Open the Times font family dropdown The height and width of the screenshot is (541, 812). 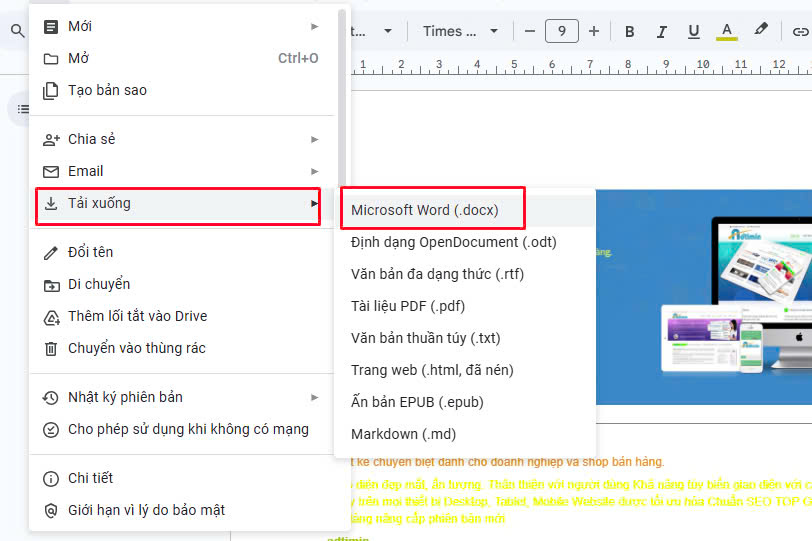[460, 32]
